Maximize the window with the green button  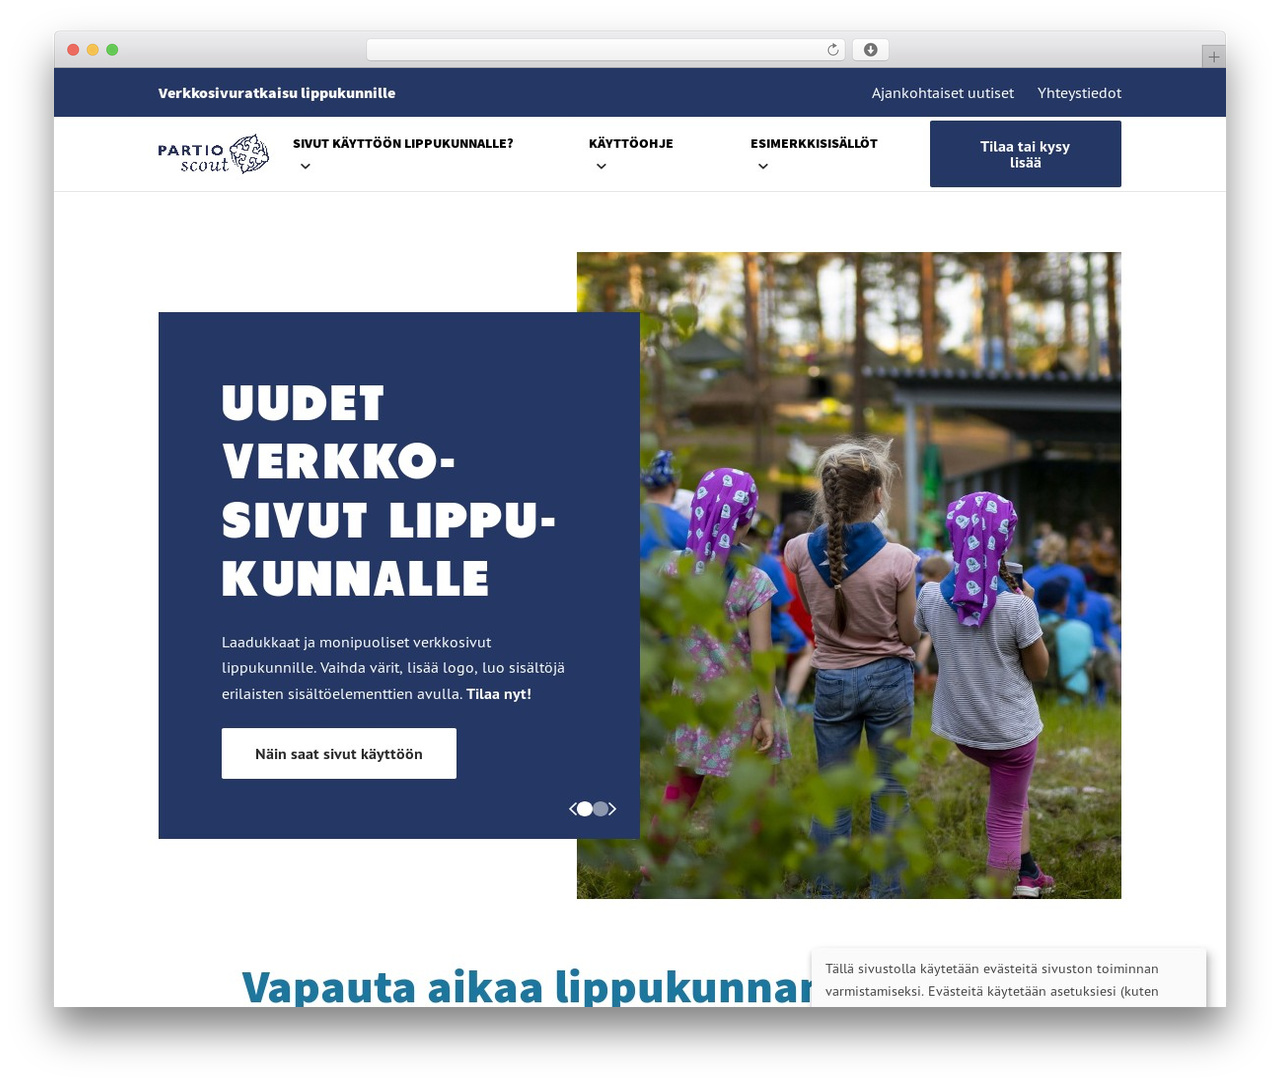[x=112, y=50]
